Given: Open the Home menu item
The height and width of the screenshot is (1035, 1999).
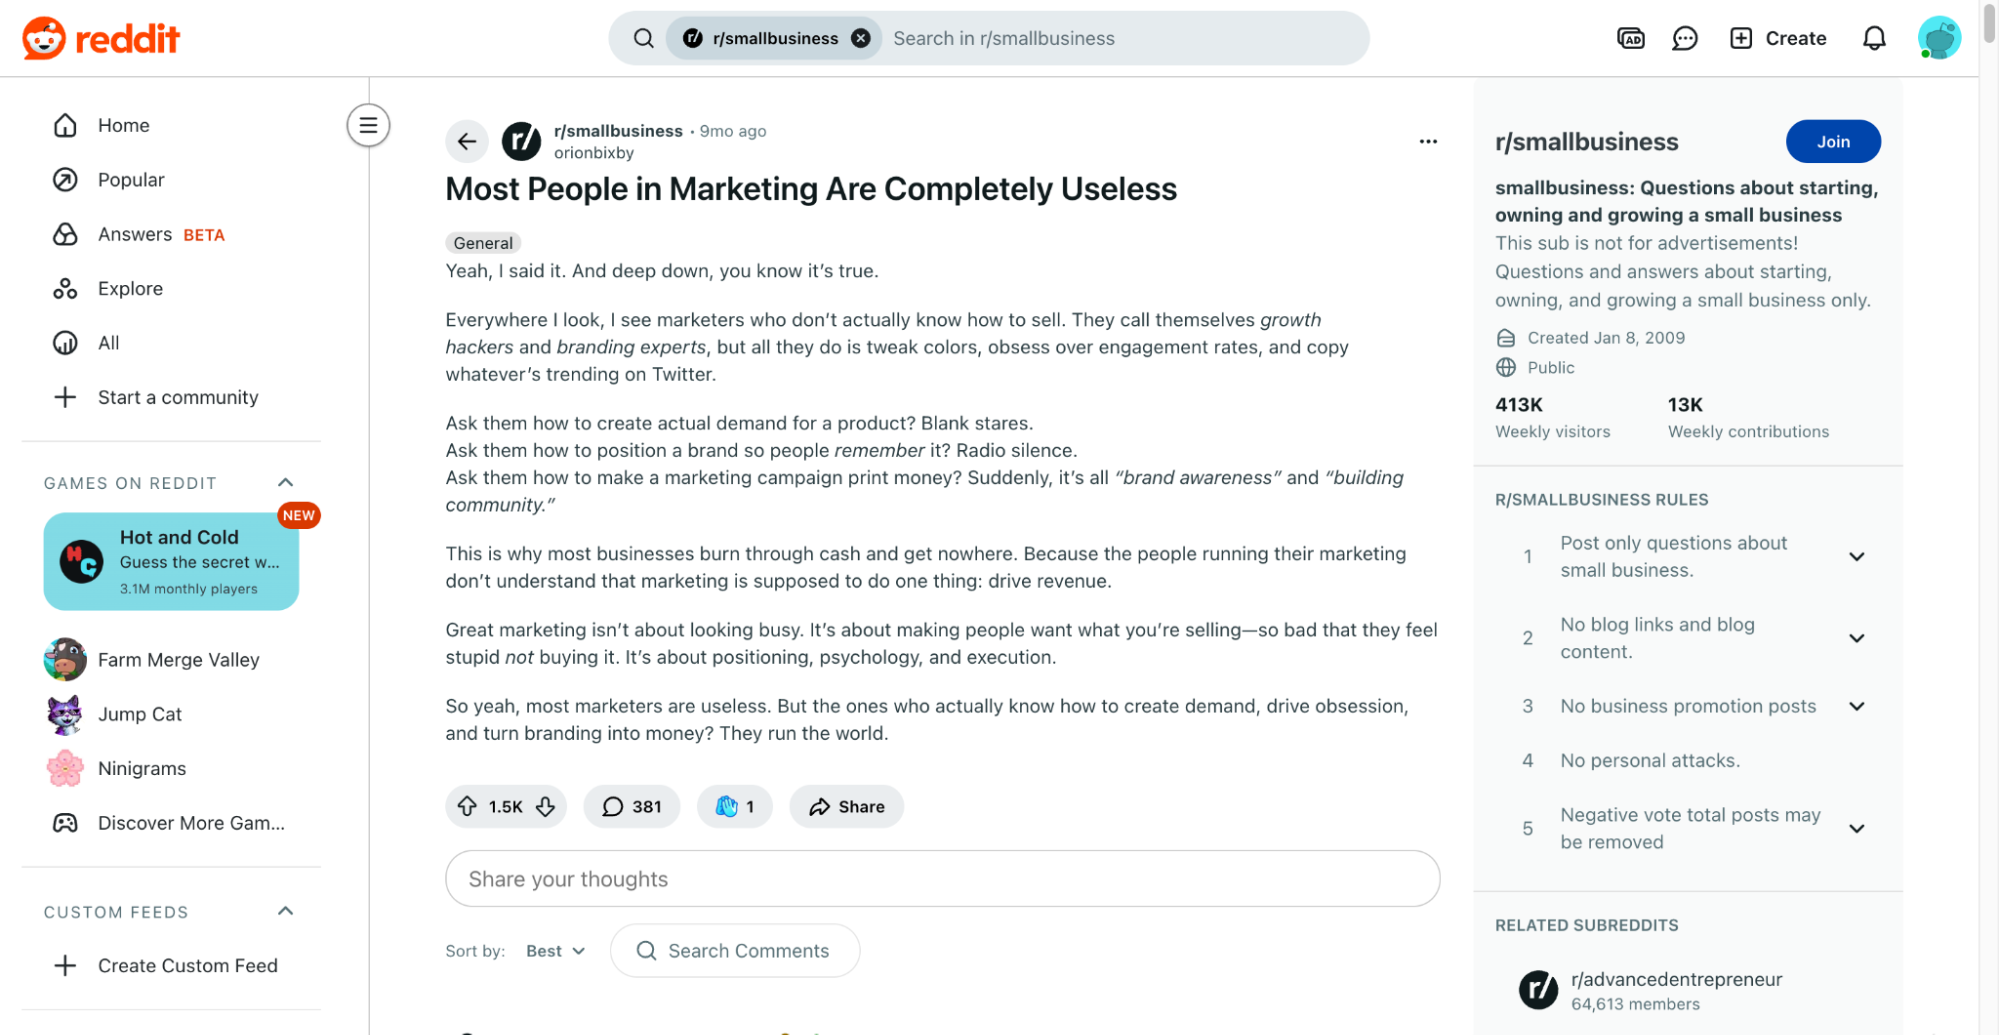Looking at the screenshot, I should tap(122, 125).
